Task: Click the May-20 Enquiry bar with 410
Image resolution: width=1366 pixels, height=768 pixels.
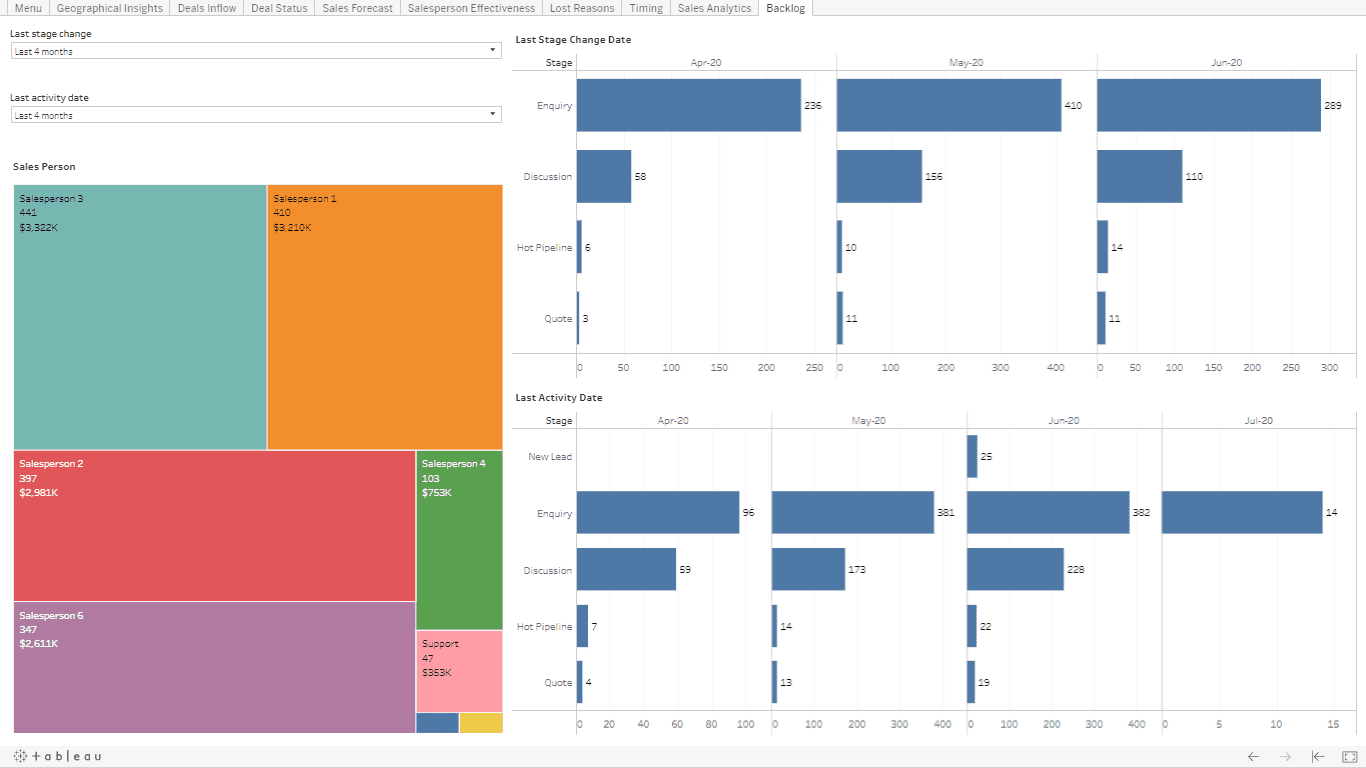Action: (949, 105)
